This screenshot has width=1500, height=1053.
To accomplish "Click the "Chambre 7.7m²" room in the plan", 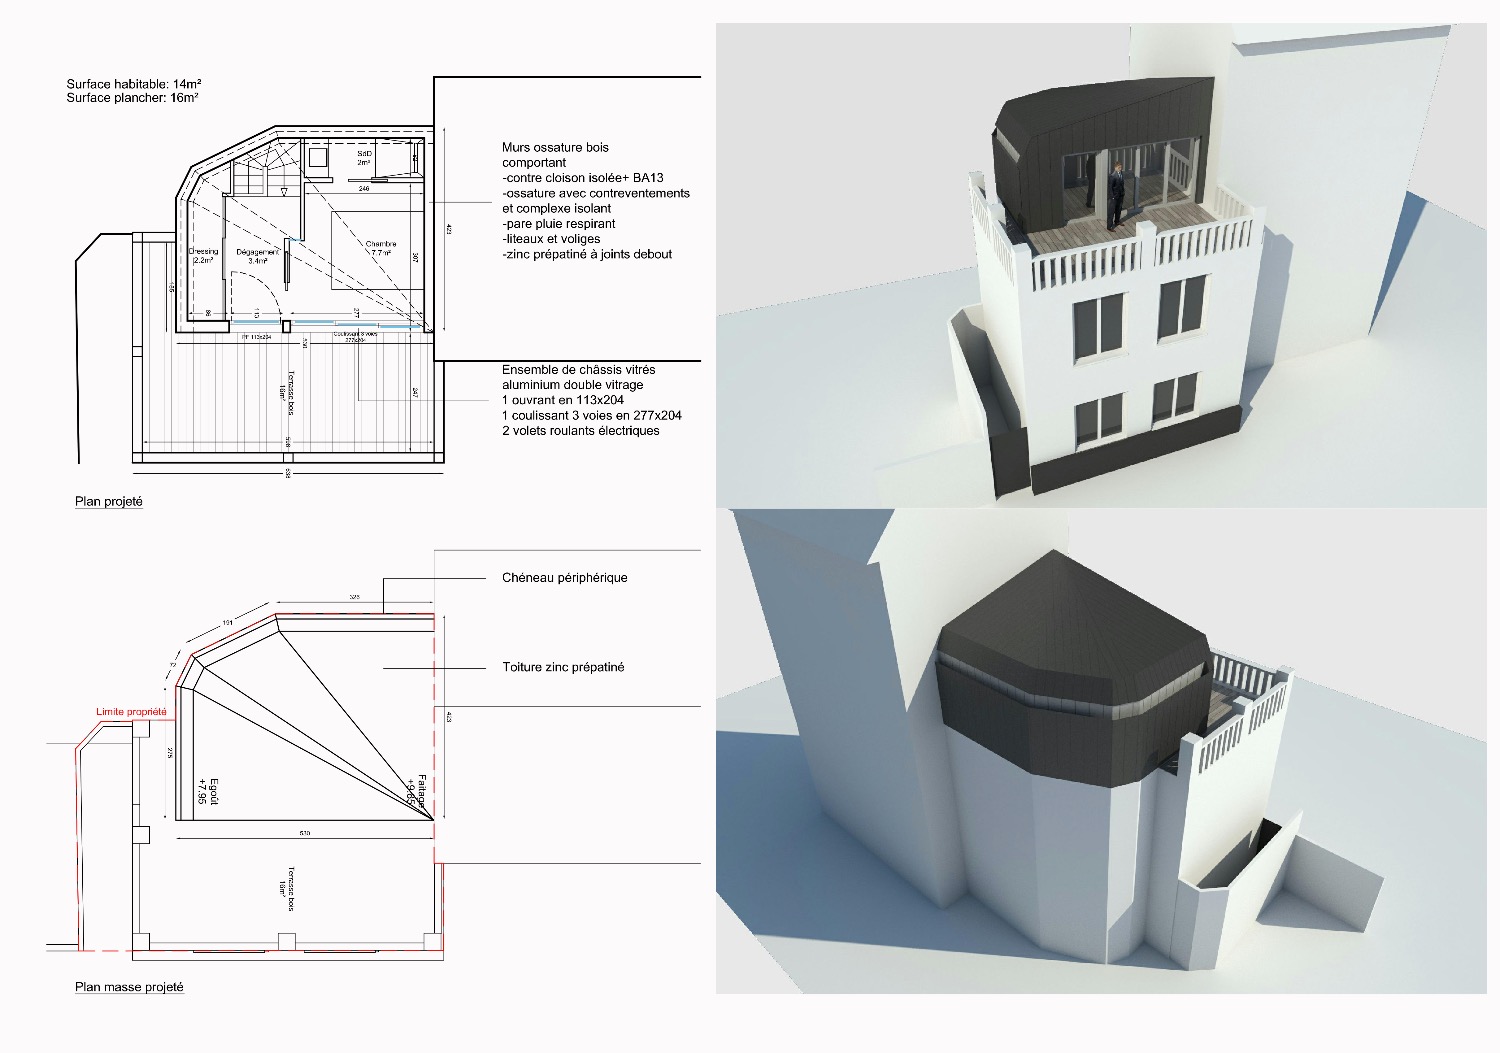I will click(x=380, y=248).
